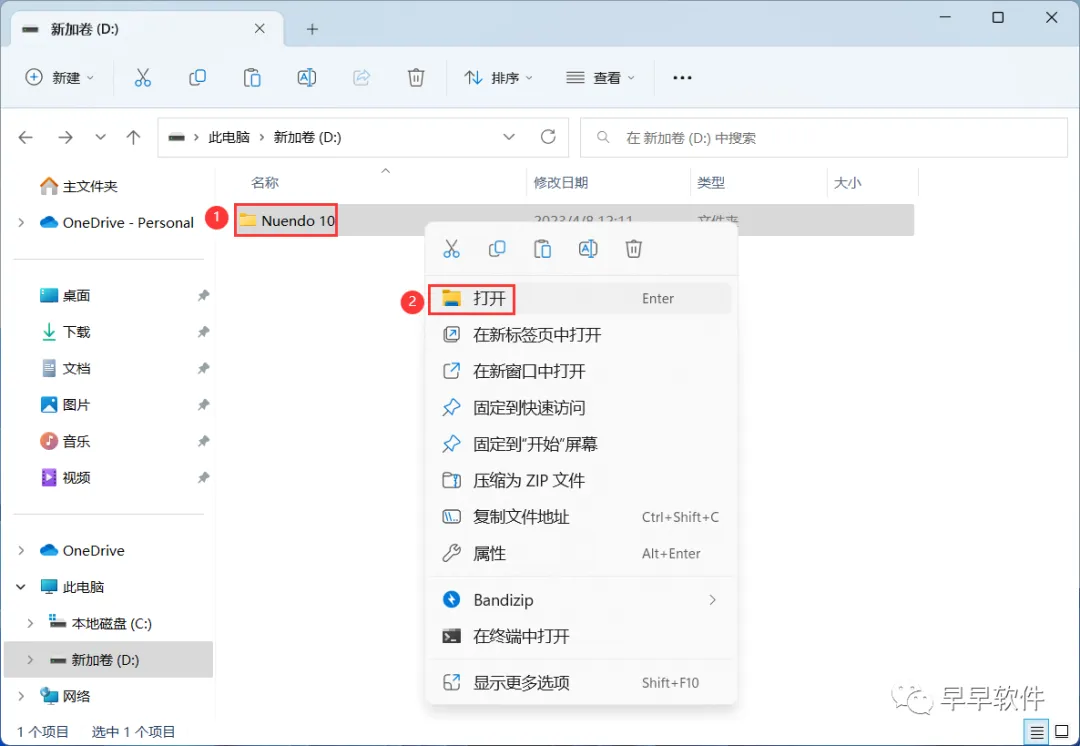
Task: Click the Delete trash icon in the toolbar
Action: 416,78
